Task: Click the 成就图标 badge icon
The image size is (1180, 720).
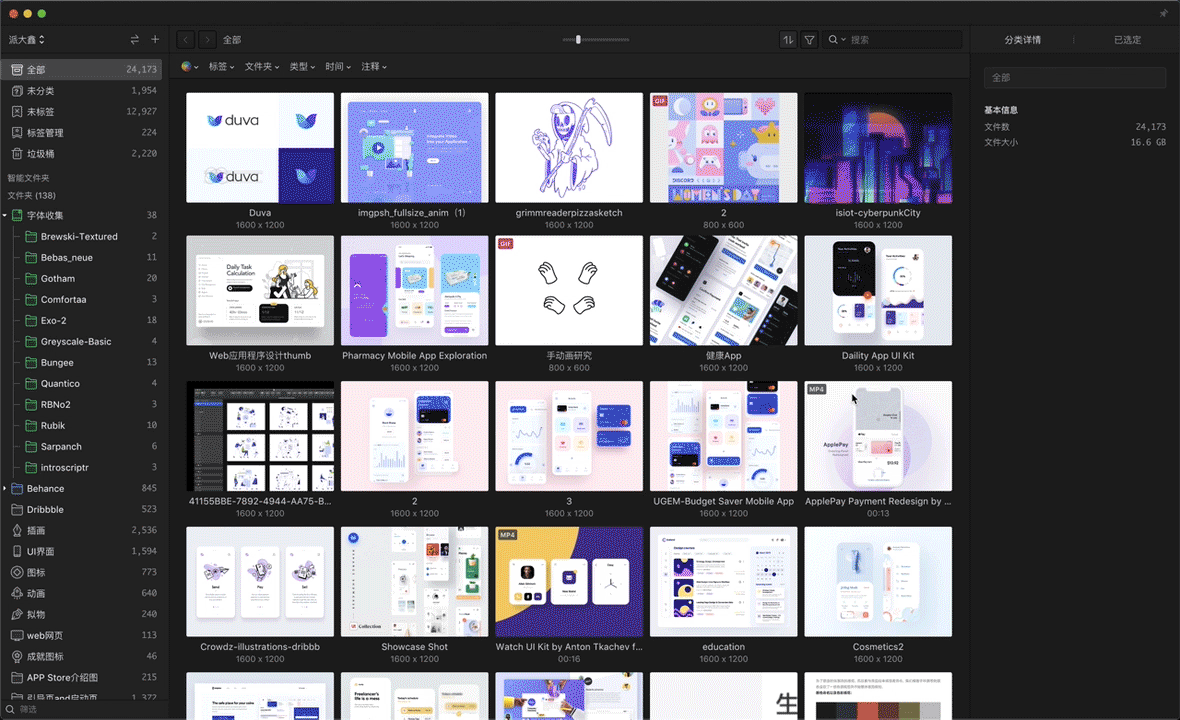Action: click(17, 657)
